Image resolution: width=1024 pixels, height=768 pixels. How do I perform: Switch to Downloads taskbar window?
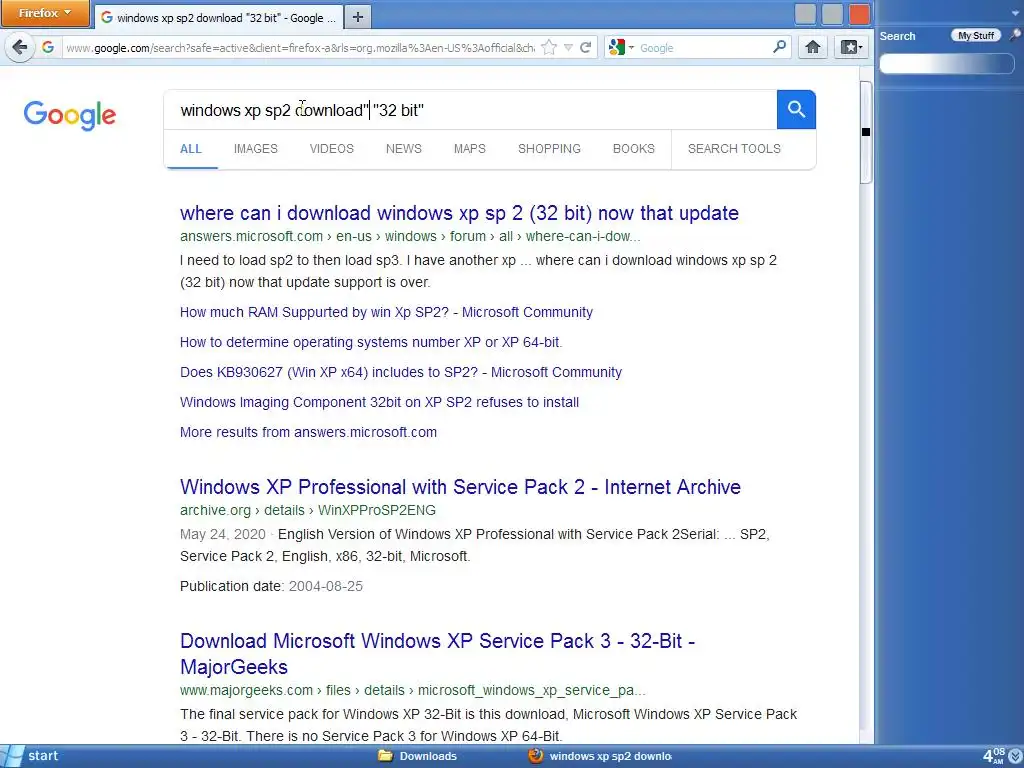tap(418, 756)
